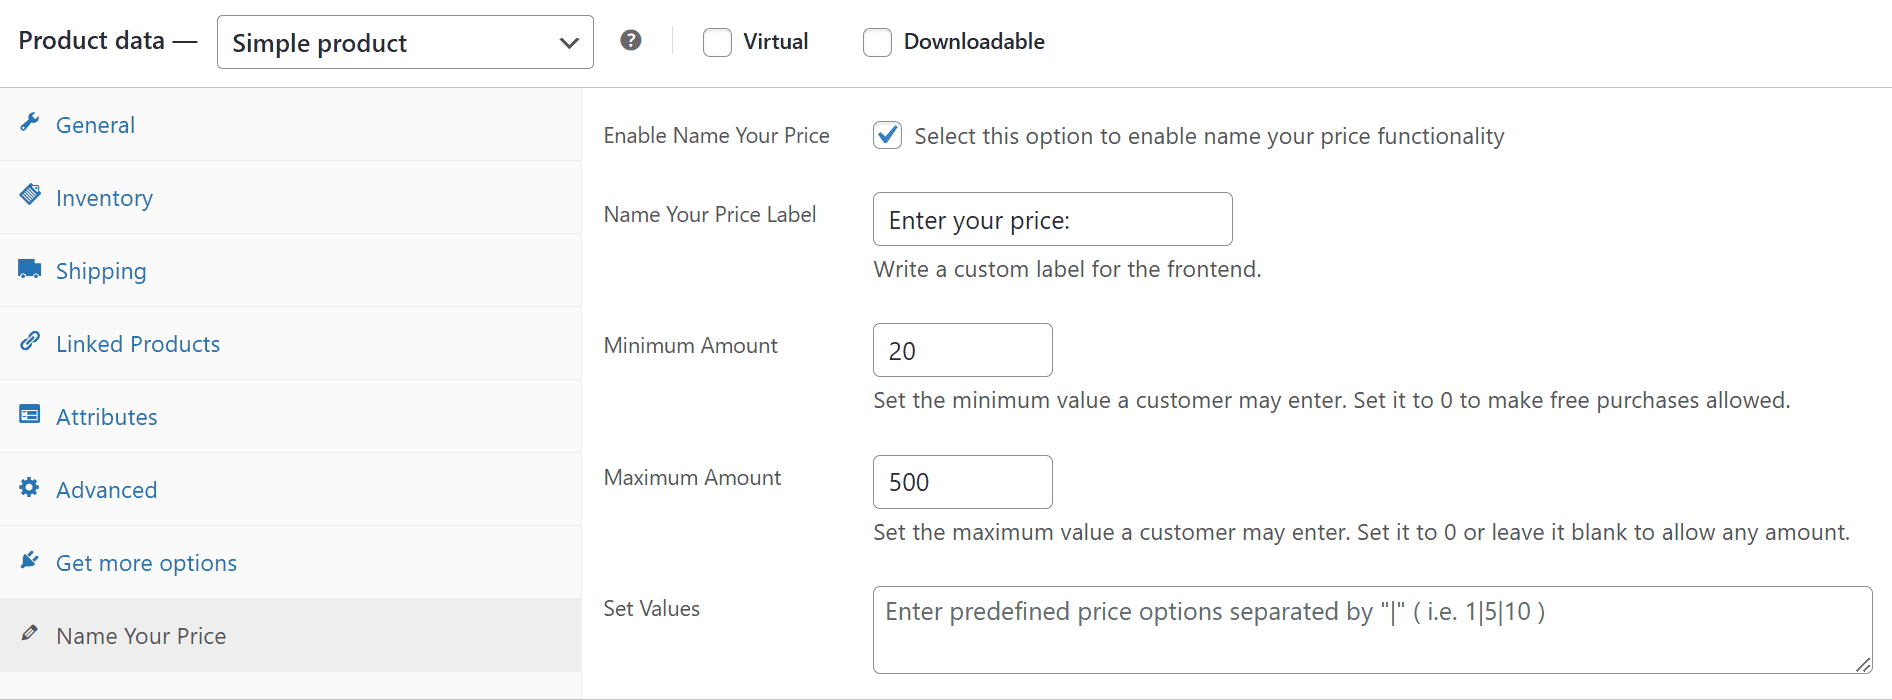Click the 'Set Values' label

(x=651, y=609)
